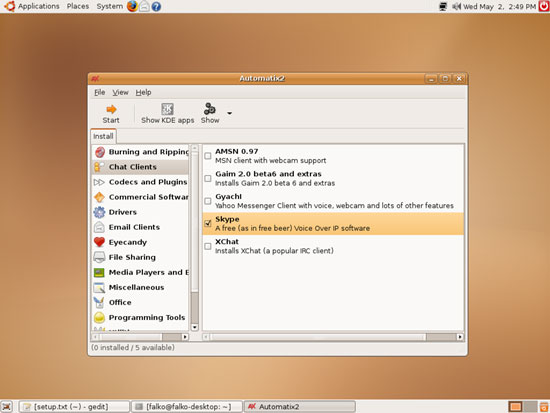Click the Email Clients envelope icon
The image size is (550, 413).
(x=99, y=227)
